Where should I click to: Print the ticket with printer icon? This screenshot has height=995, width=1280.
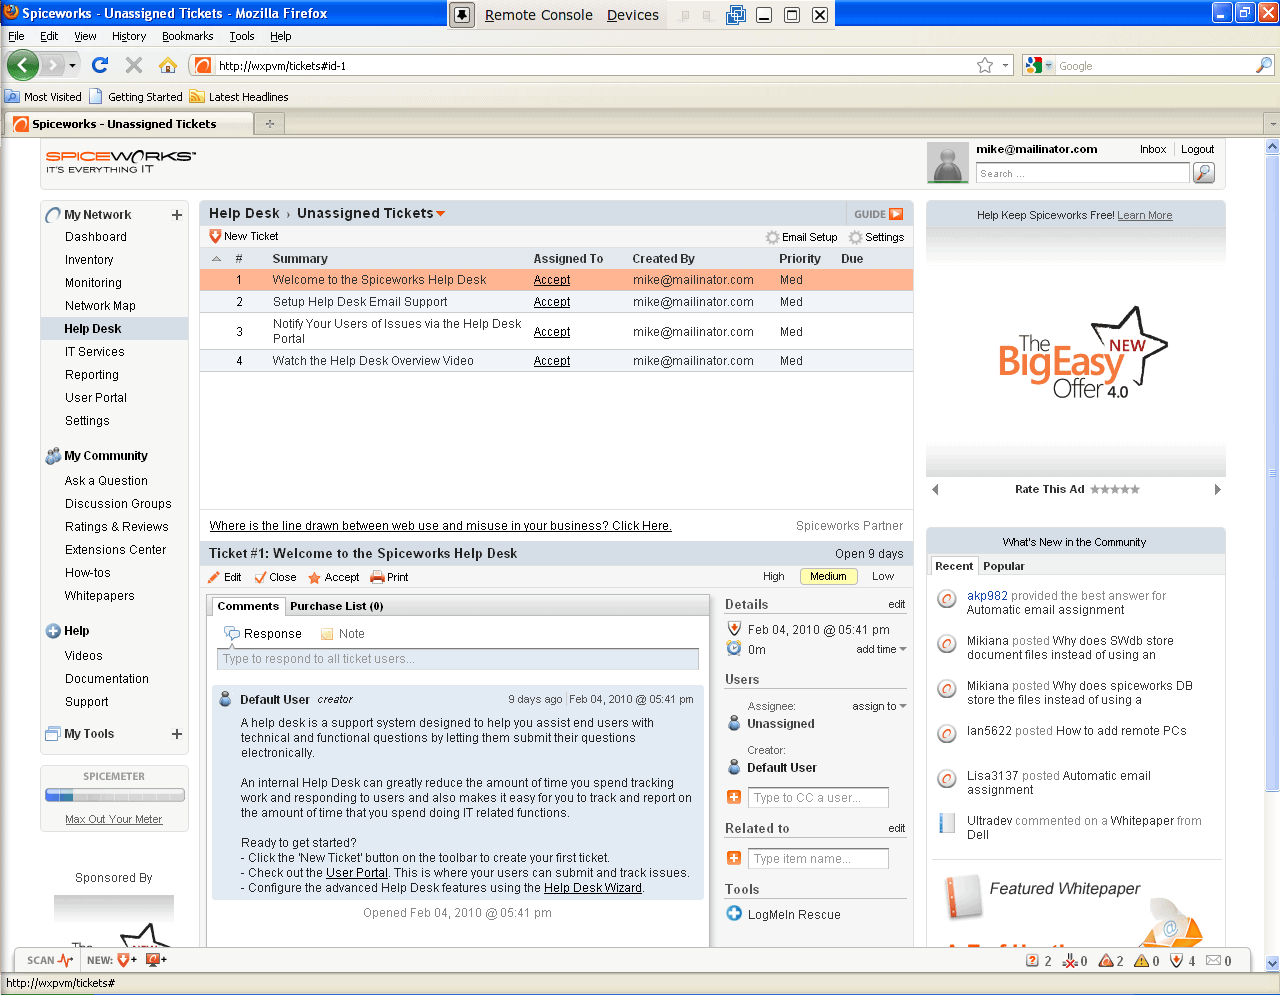coord(377,577)
